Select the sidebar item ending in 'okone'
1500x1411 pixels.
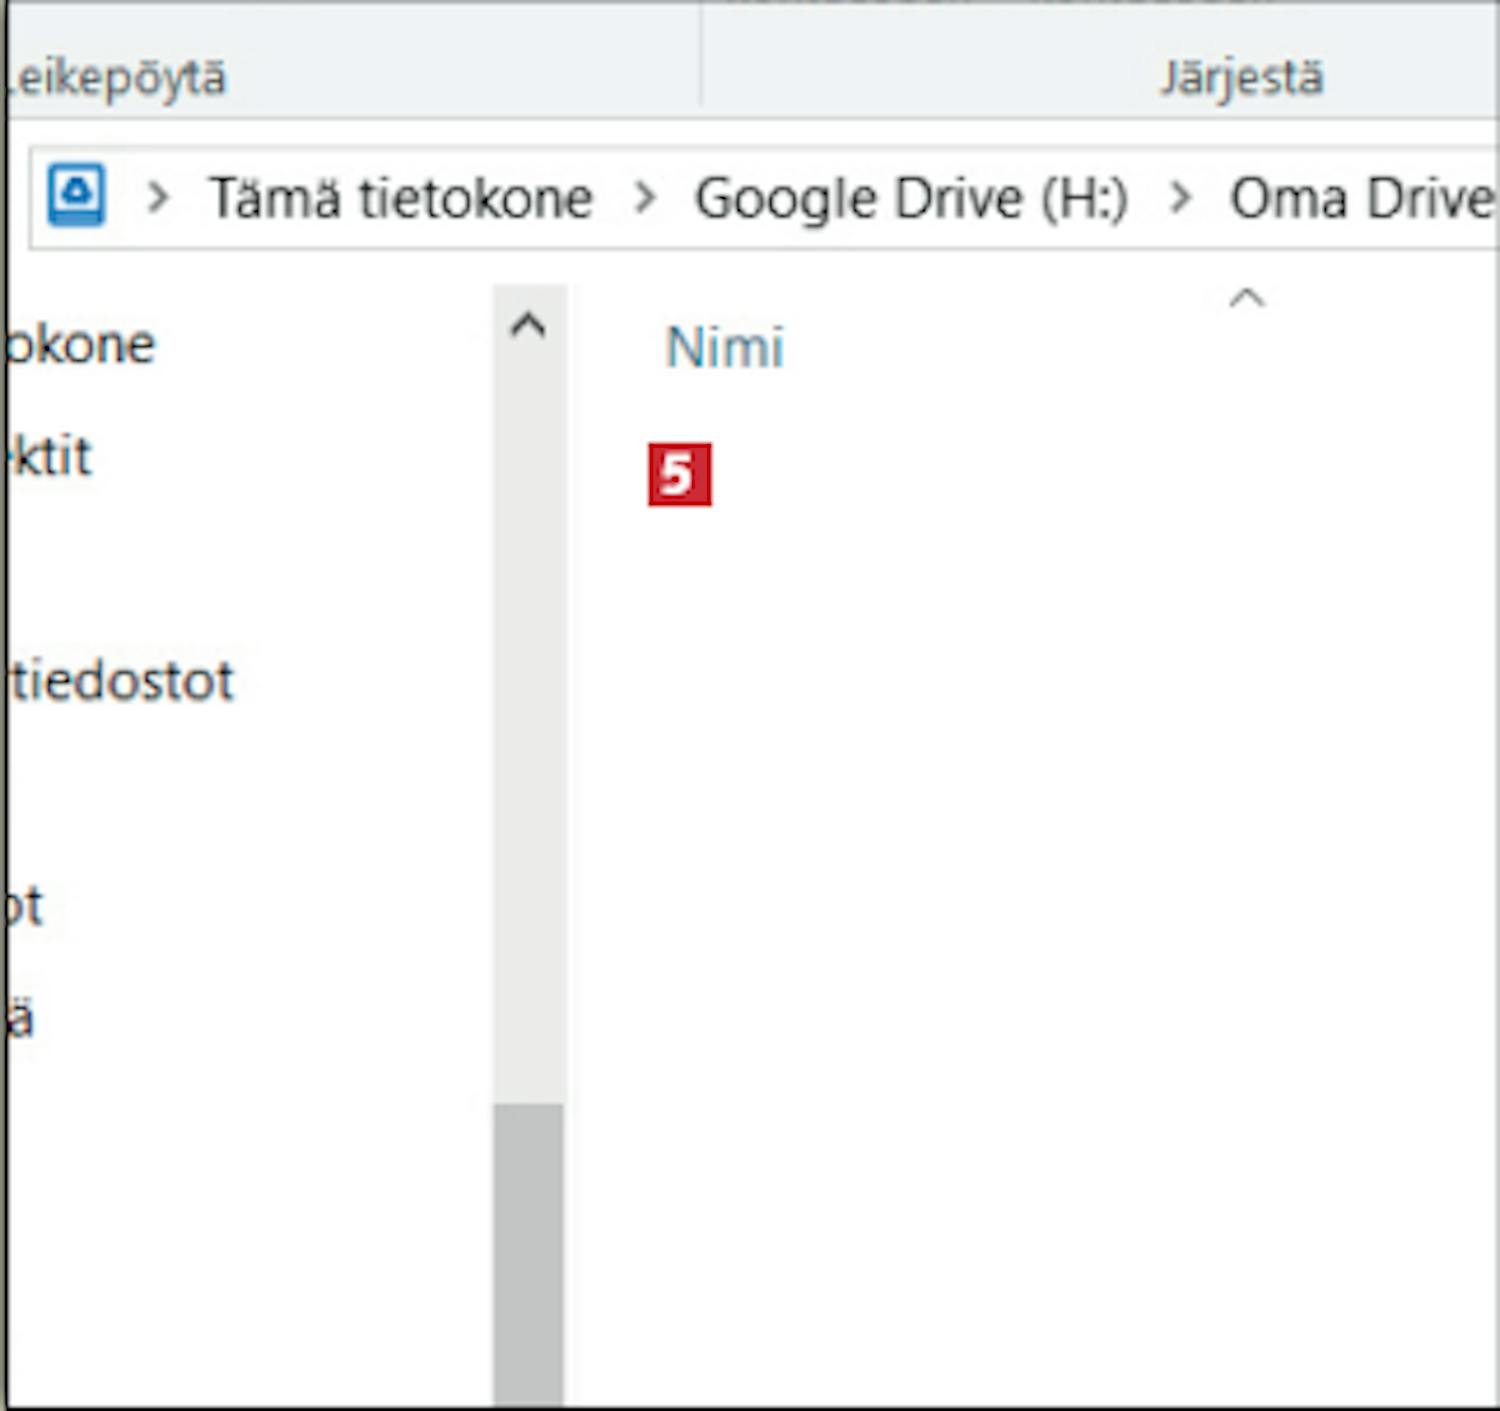[x=80, y=345]
